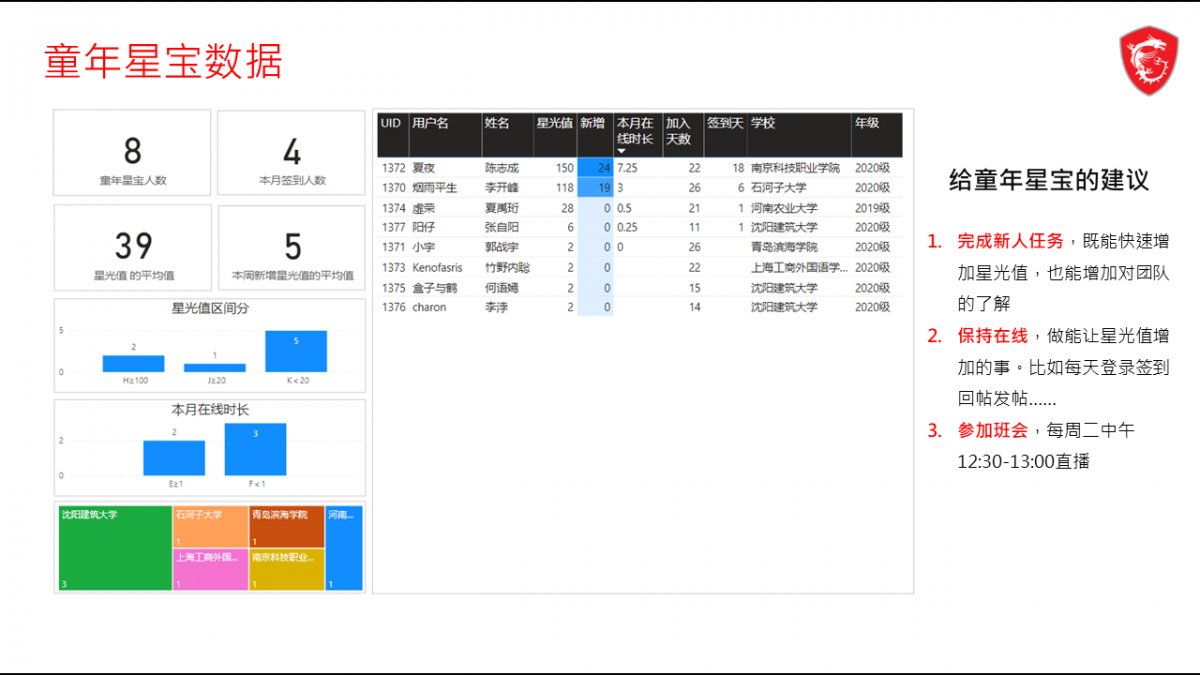Click username 虚荣 in the table

tap(424, 208)
